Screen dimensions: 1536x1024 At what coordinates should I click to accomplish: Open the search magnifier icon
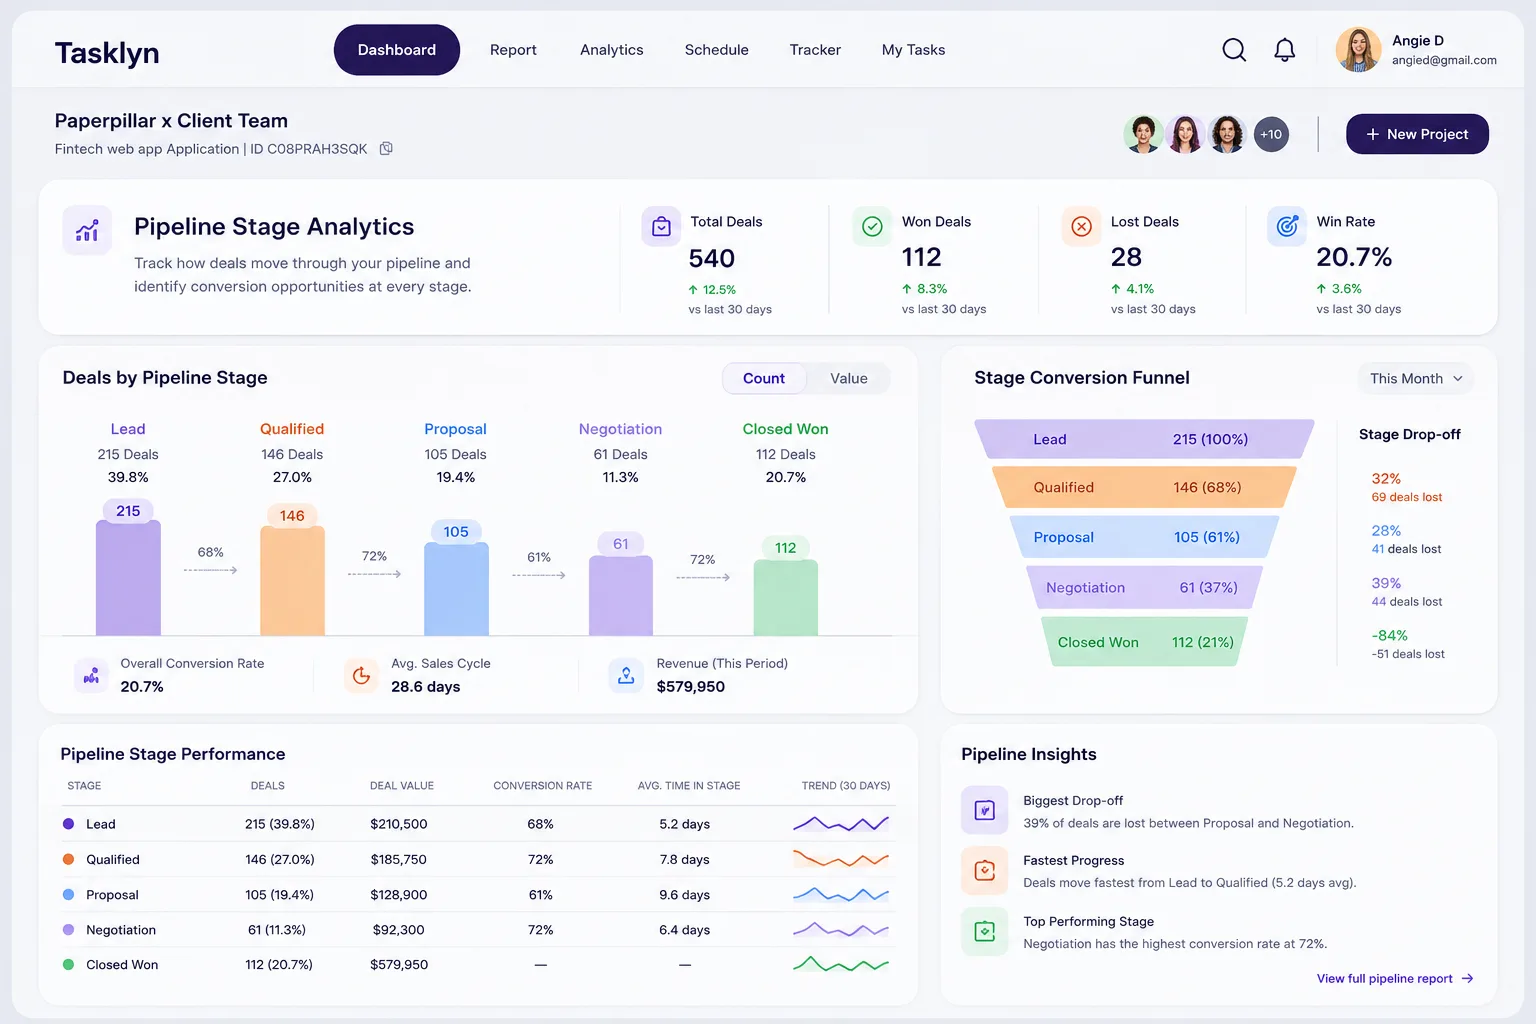pos(1234,50)
